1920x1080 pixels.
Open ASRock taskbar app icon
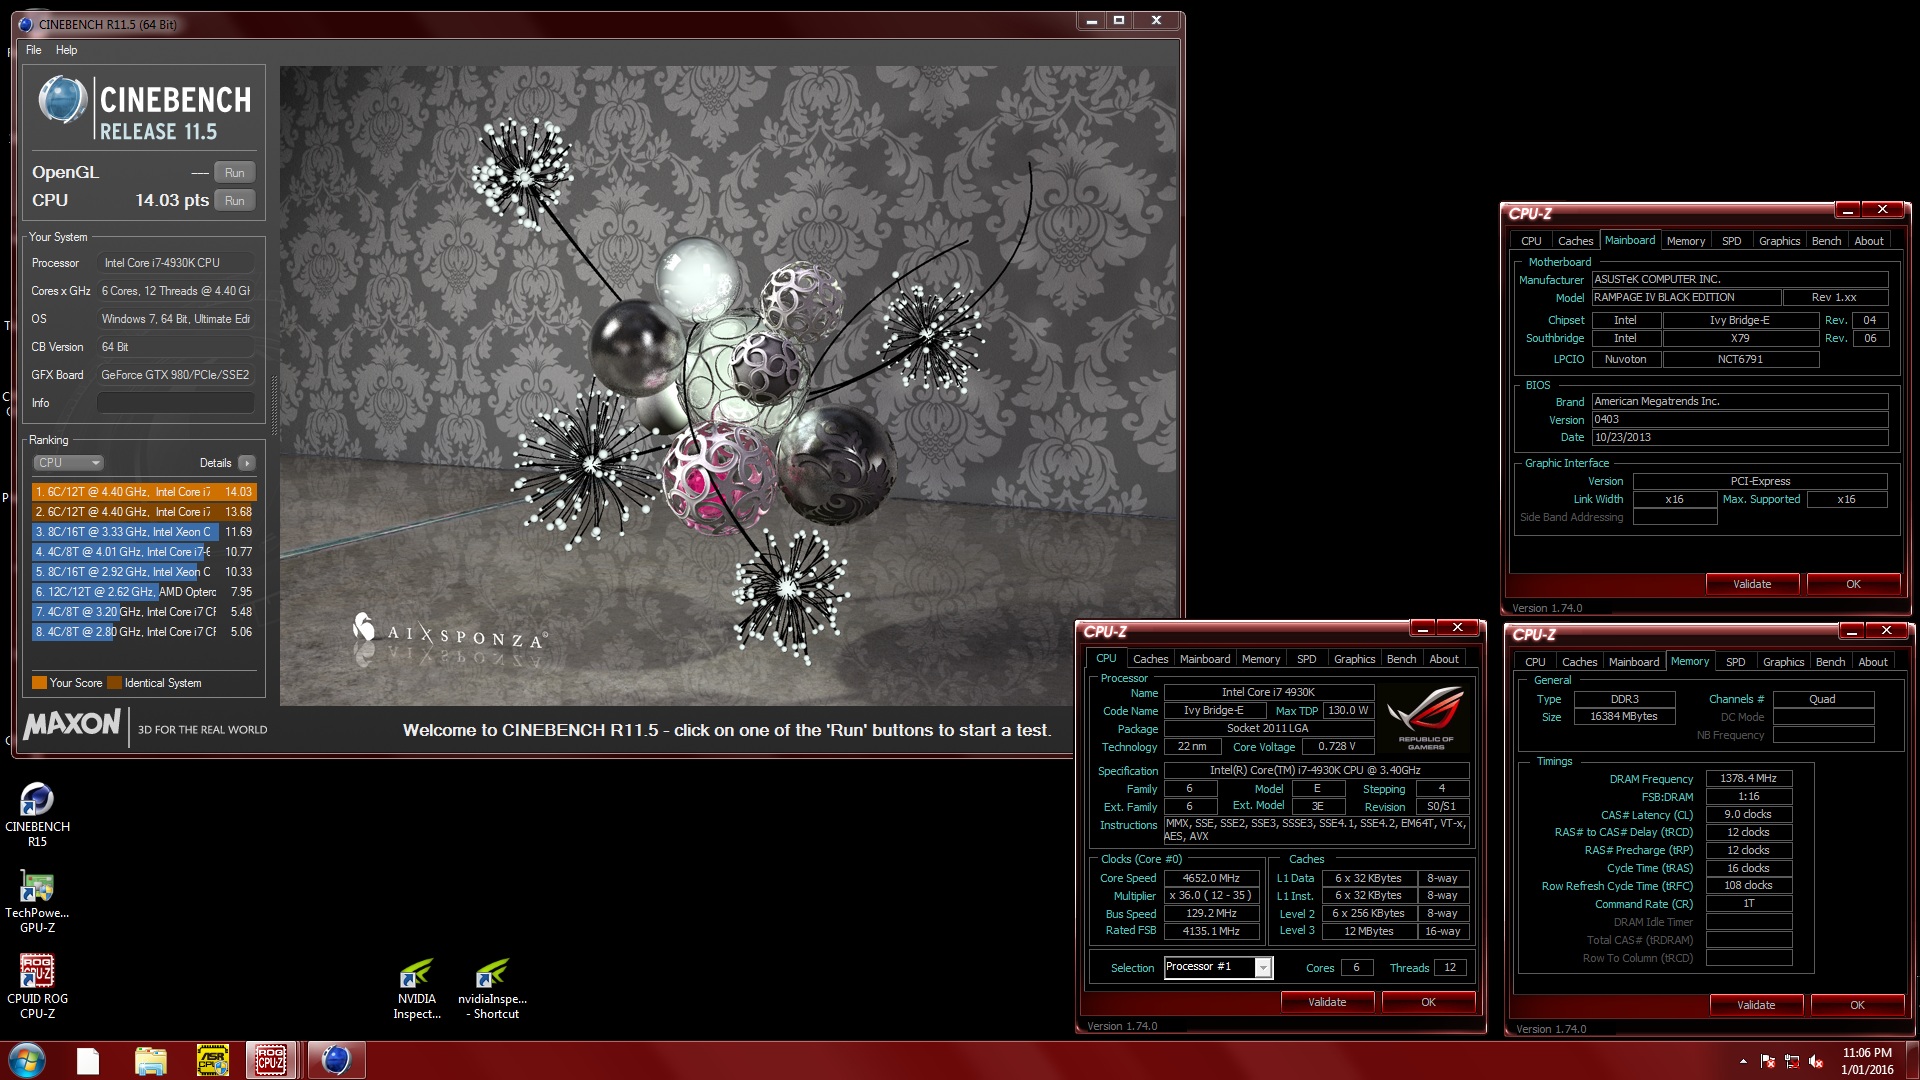(212, 1060)
